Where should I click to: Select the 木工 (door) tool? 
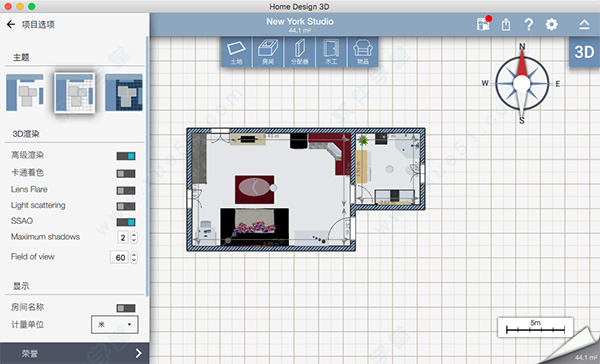[x=331, y=52]
